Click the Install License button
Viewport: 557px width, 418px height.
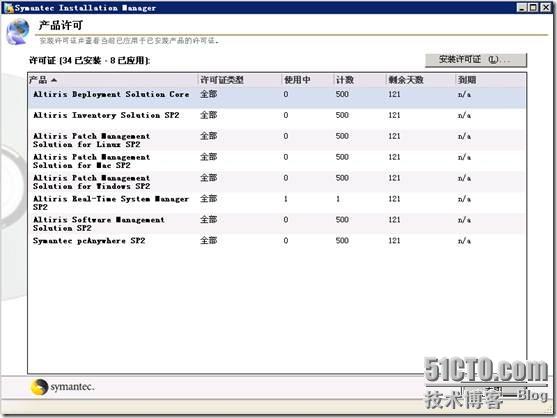click(476, 60)
